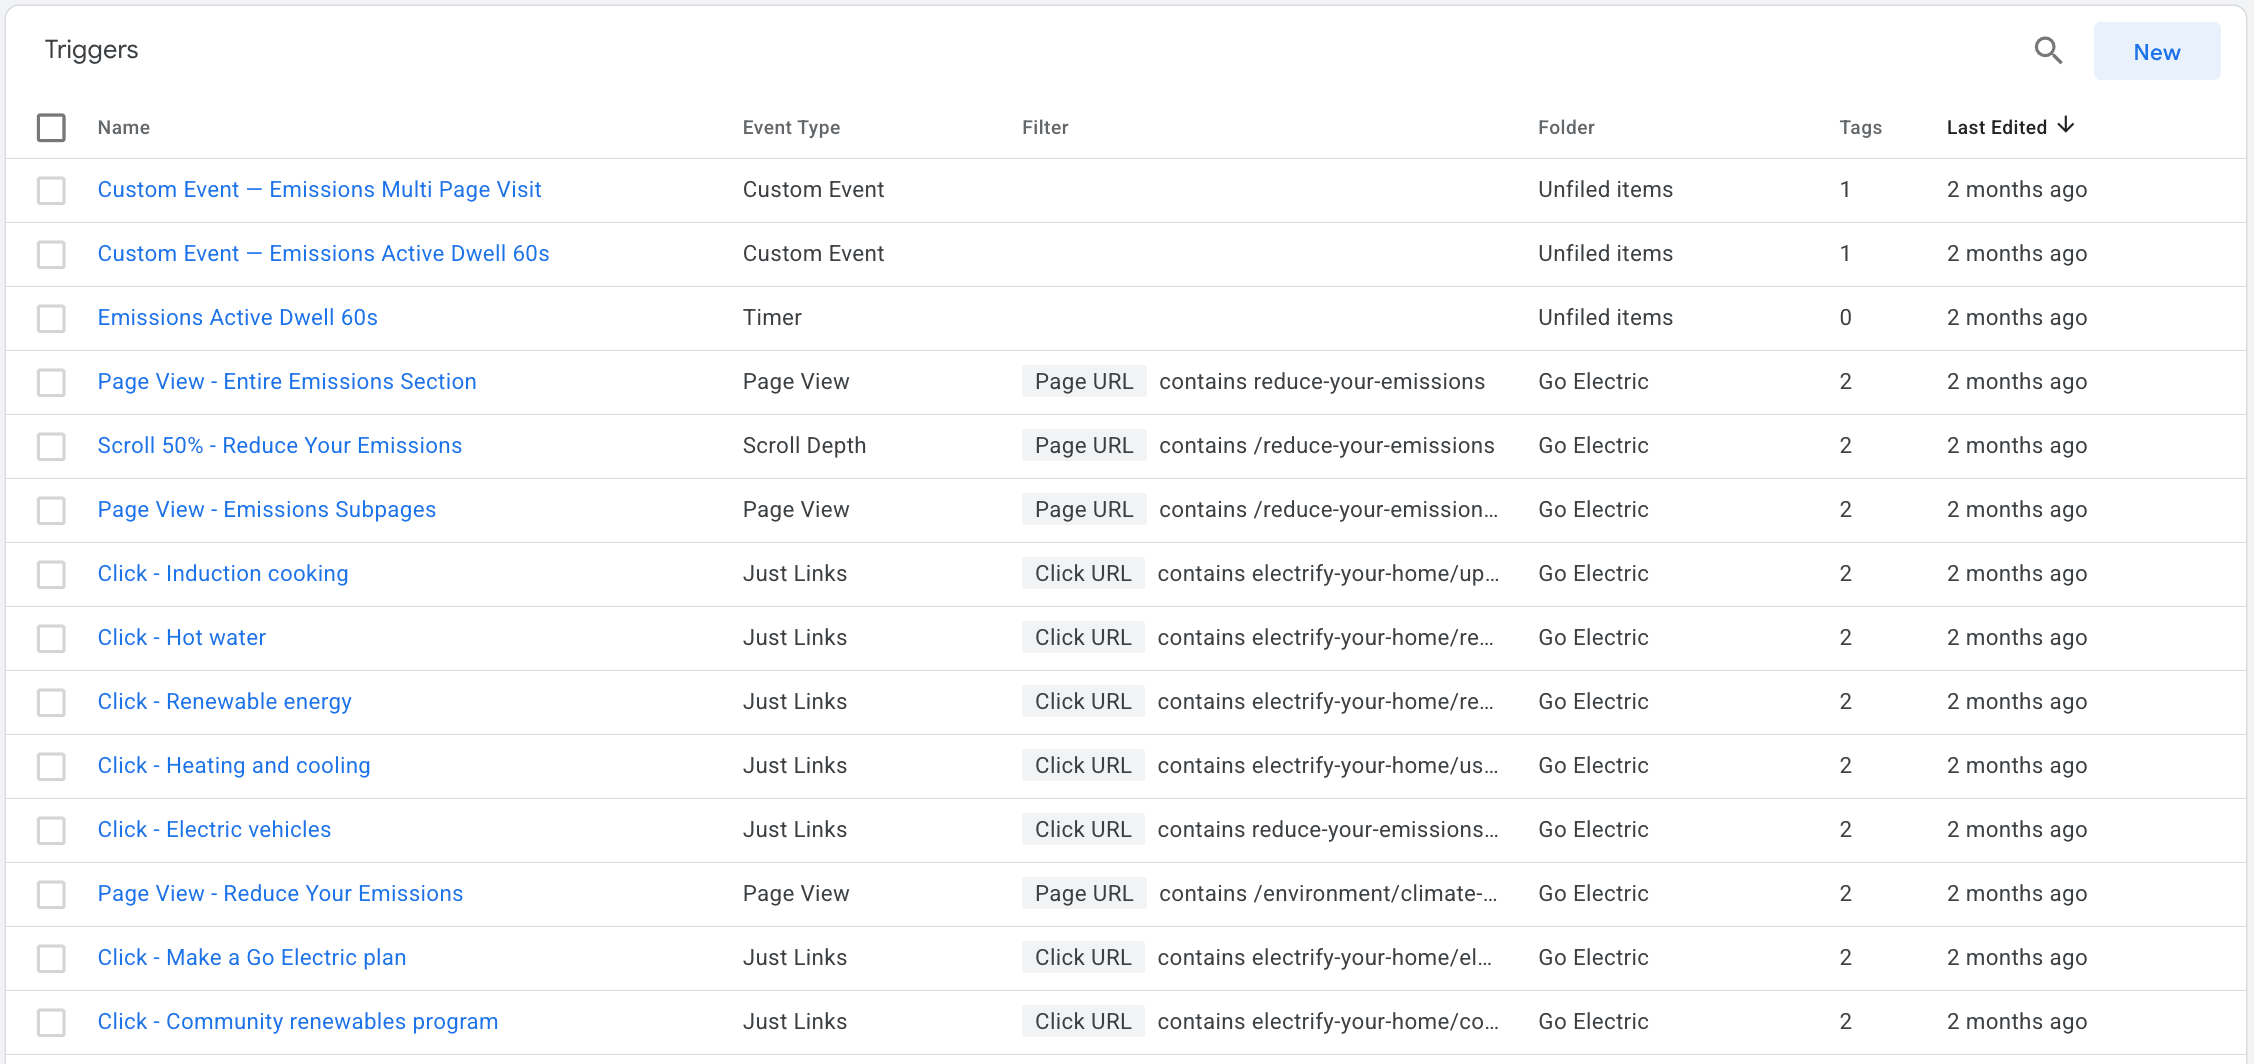Tick the select-all checkbox in header
The height and width of the screenshot is (1064, 2254).
pos(51,127)
